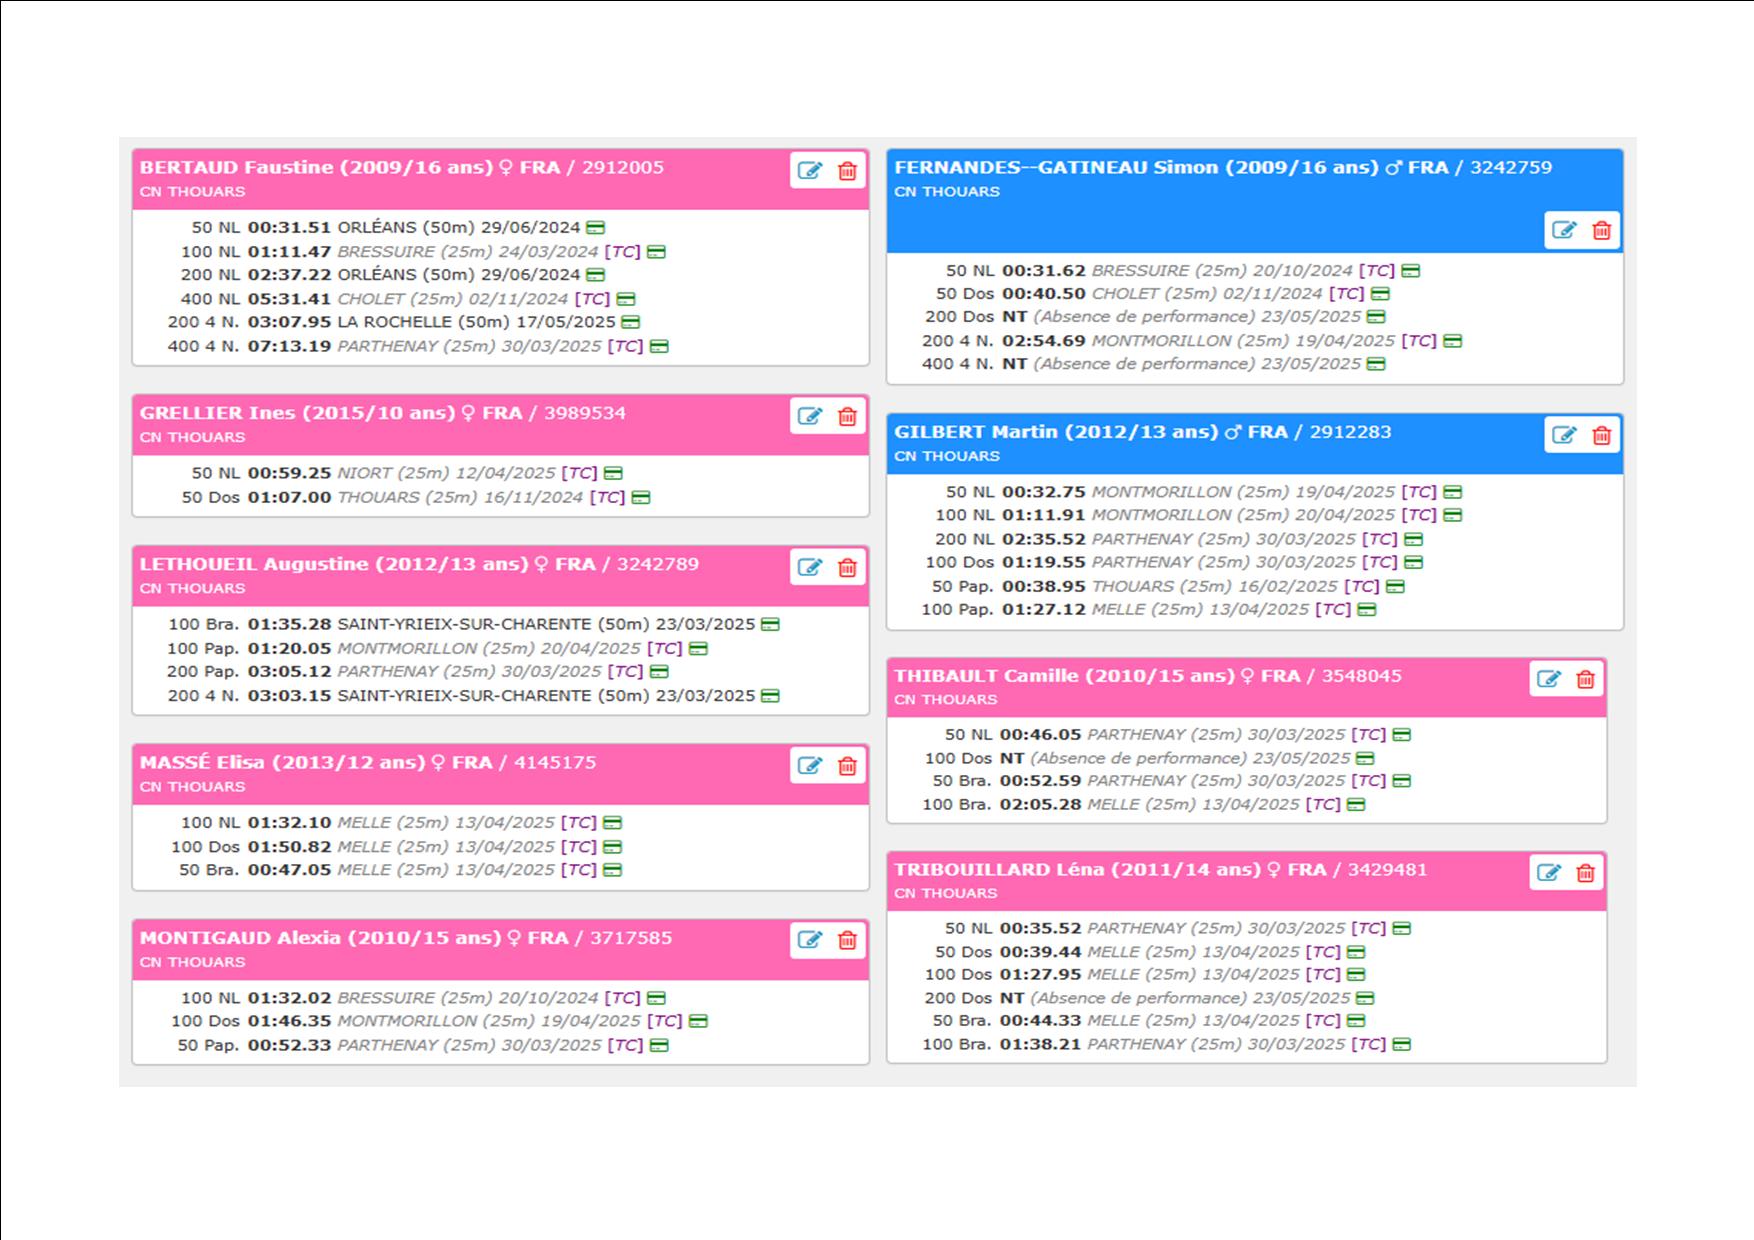Click [TC] tag on Grellier 50 Dos 01:07.00
1754x1240 pixels.
point(607,497)
